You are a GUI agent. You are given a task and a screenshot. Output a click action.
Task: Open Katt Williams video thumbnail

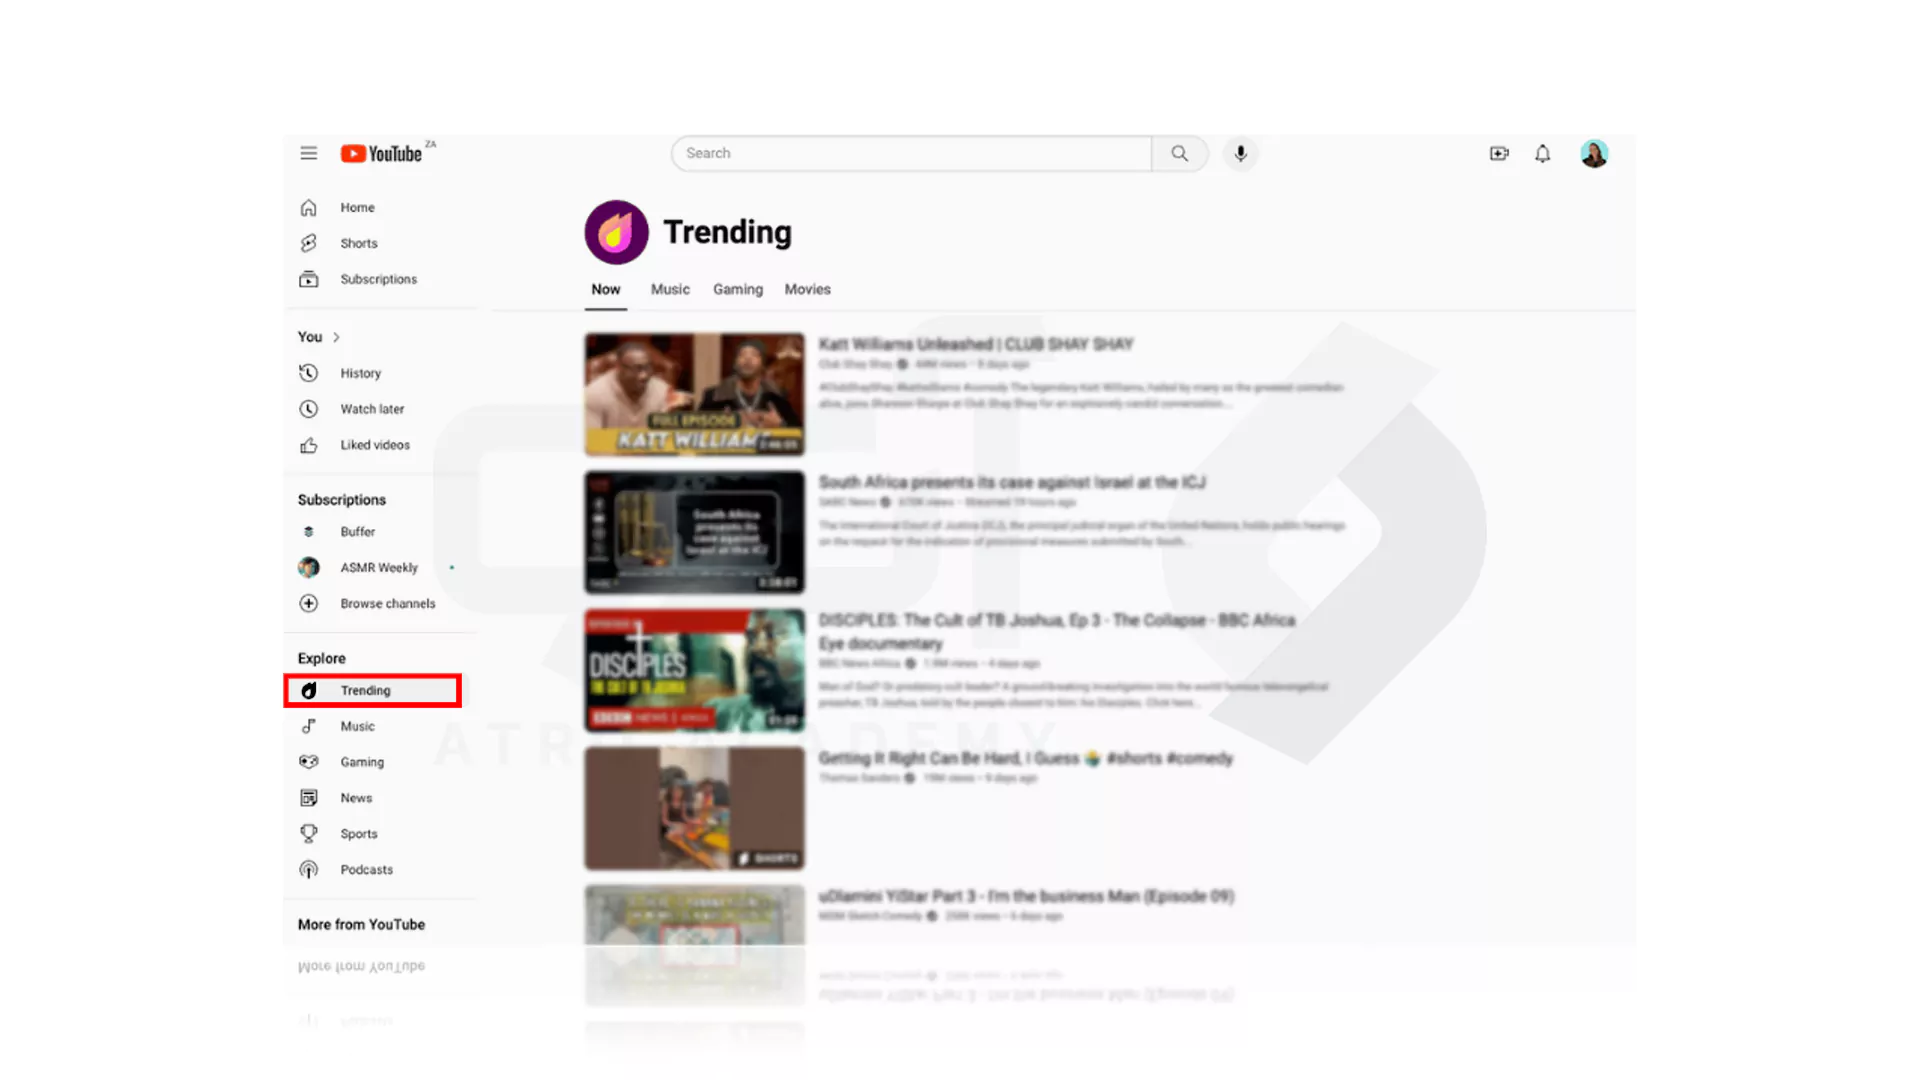pos(694,394)
